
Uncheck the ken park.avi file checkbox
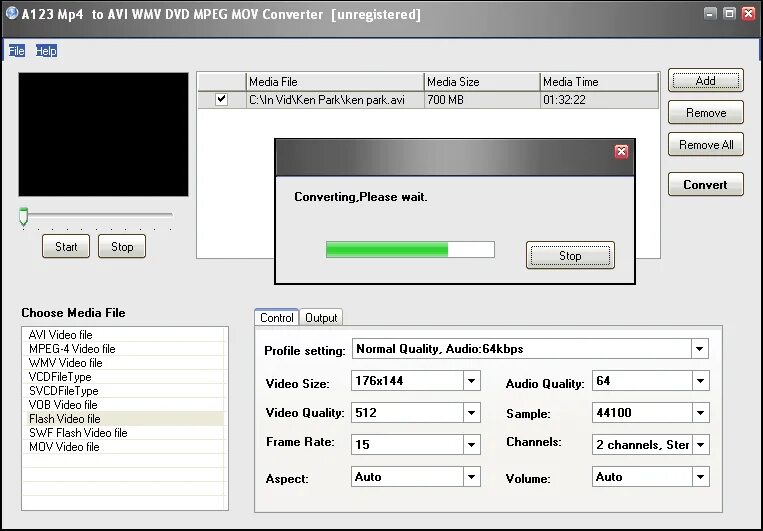point(221,99)
